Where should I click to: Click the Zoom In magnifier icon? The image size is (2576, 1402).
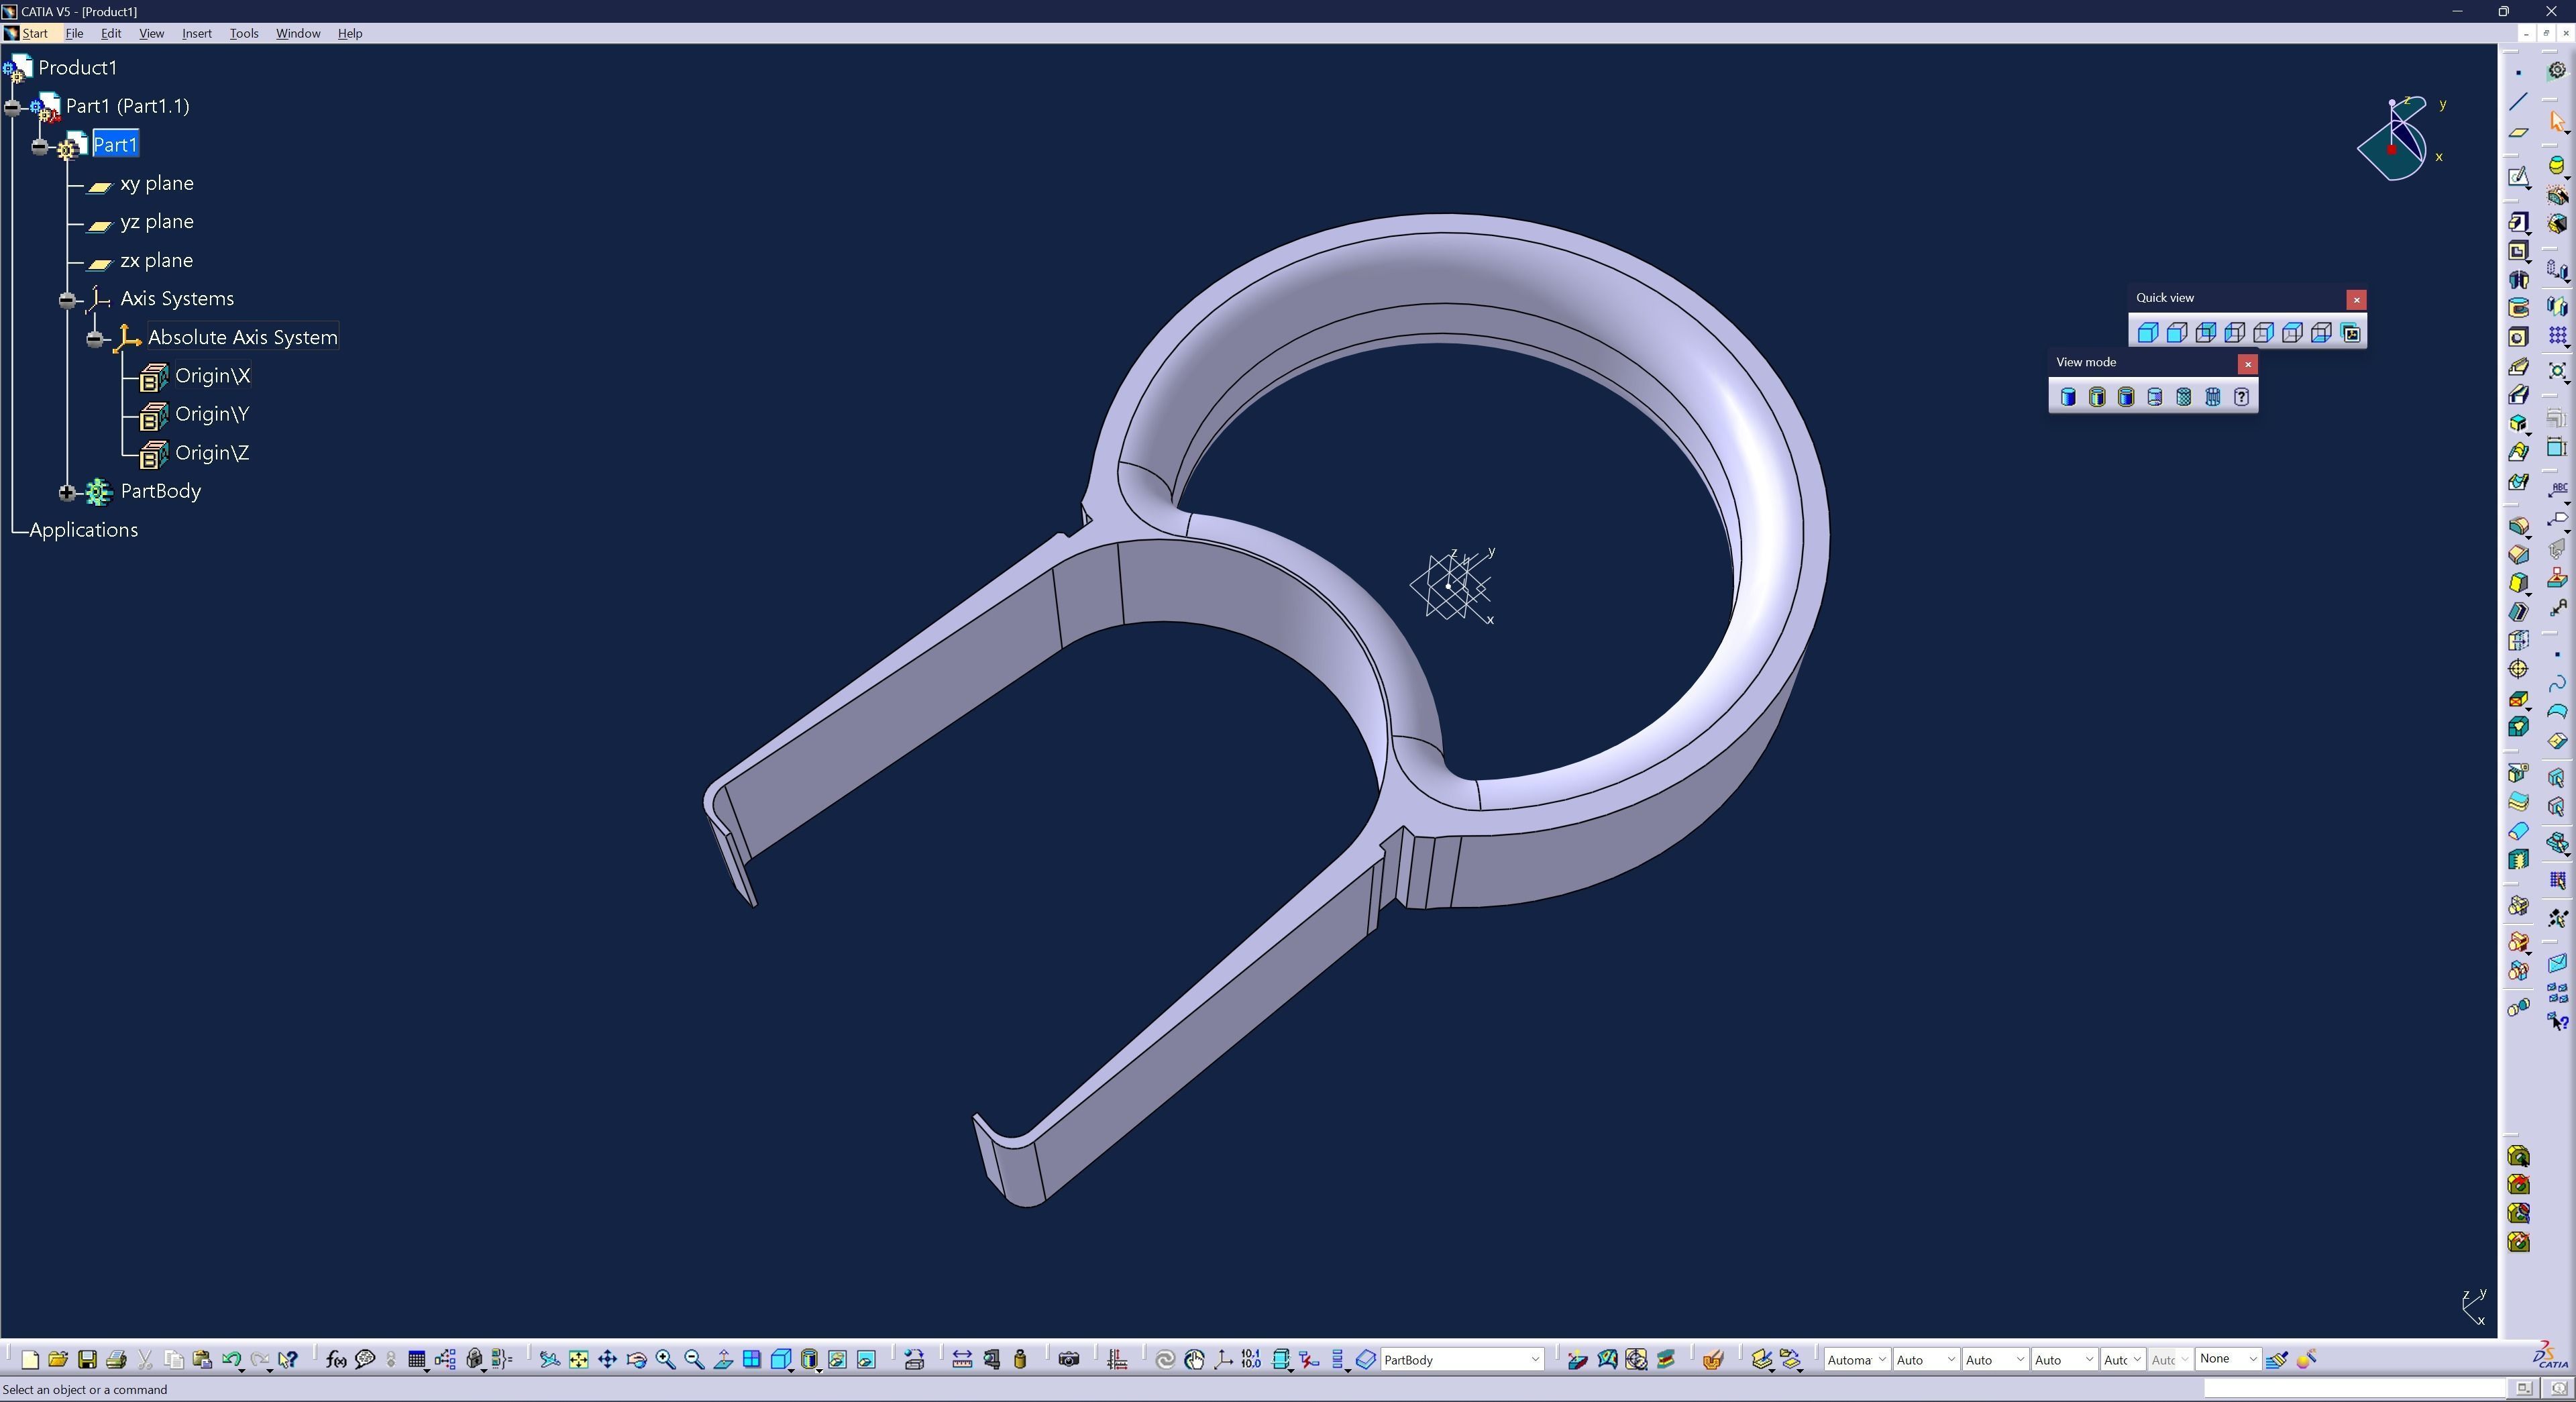click(x=665, y=1360)
